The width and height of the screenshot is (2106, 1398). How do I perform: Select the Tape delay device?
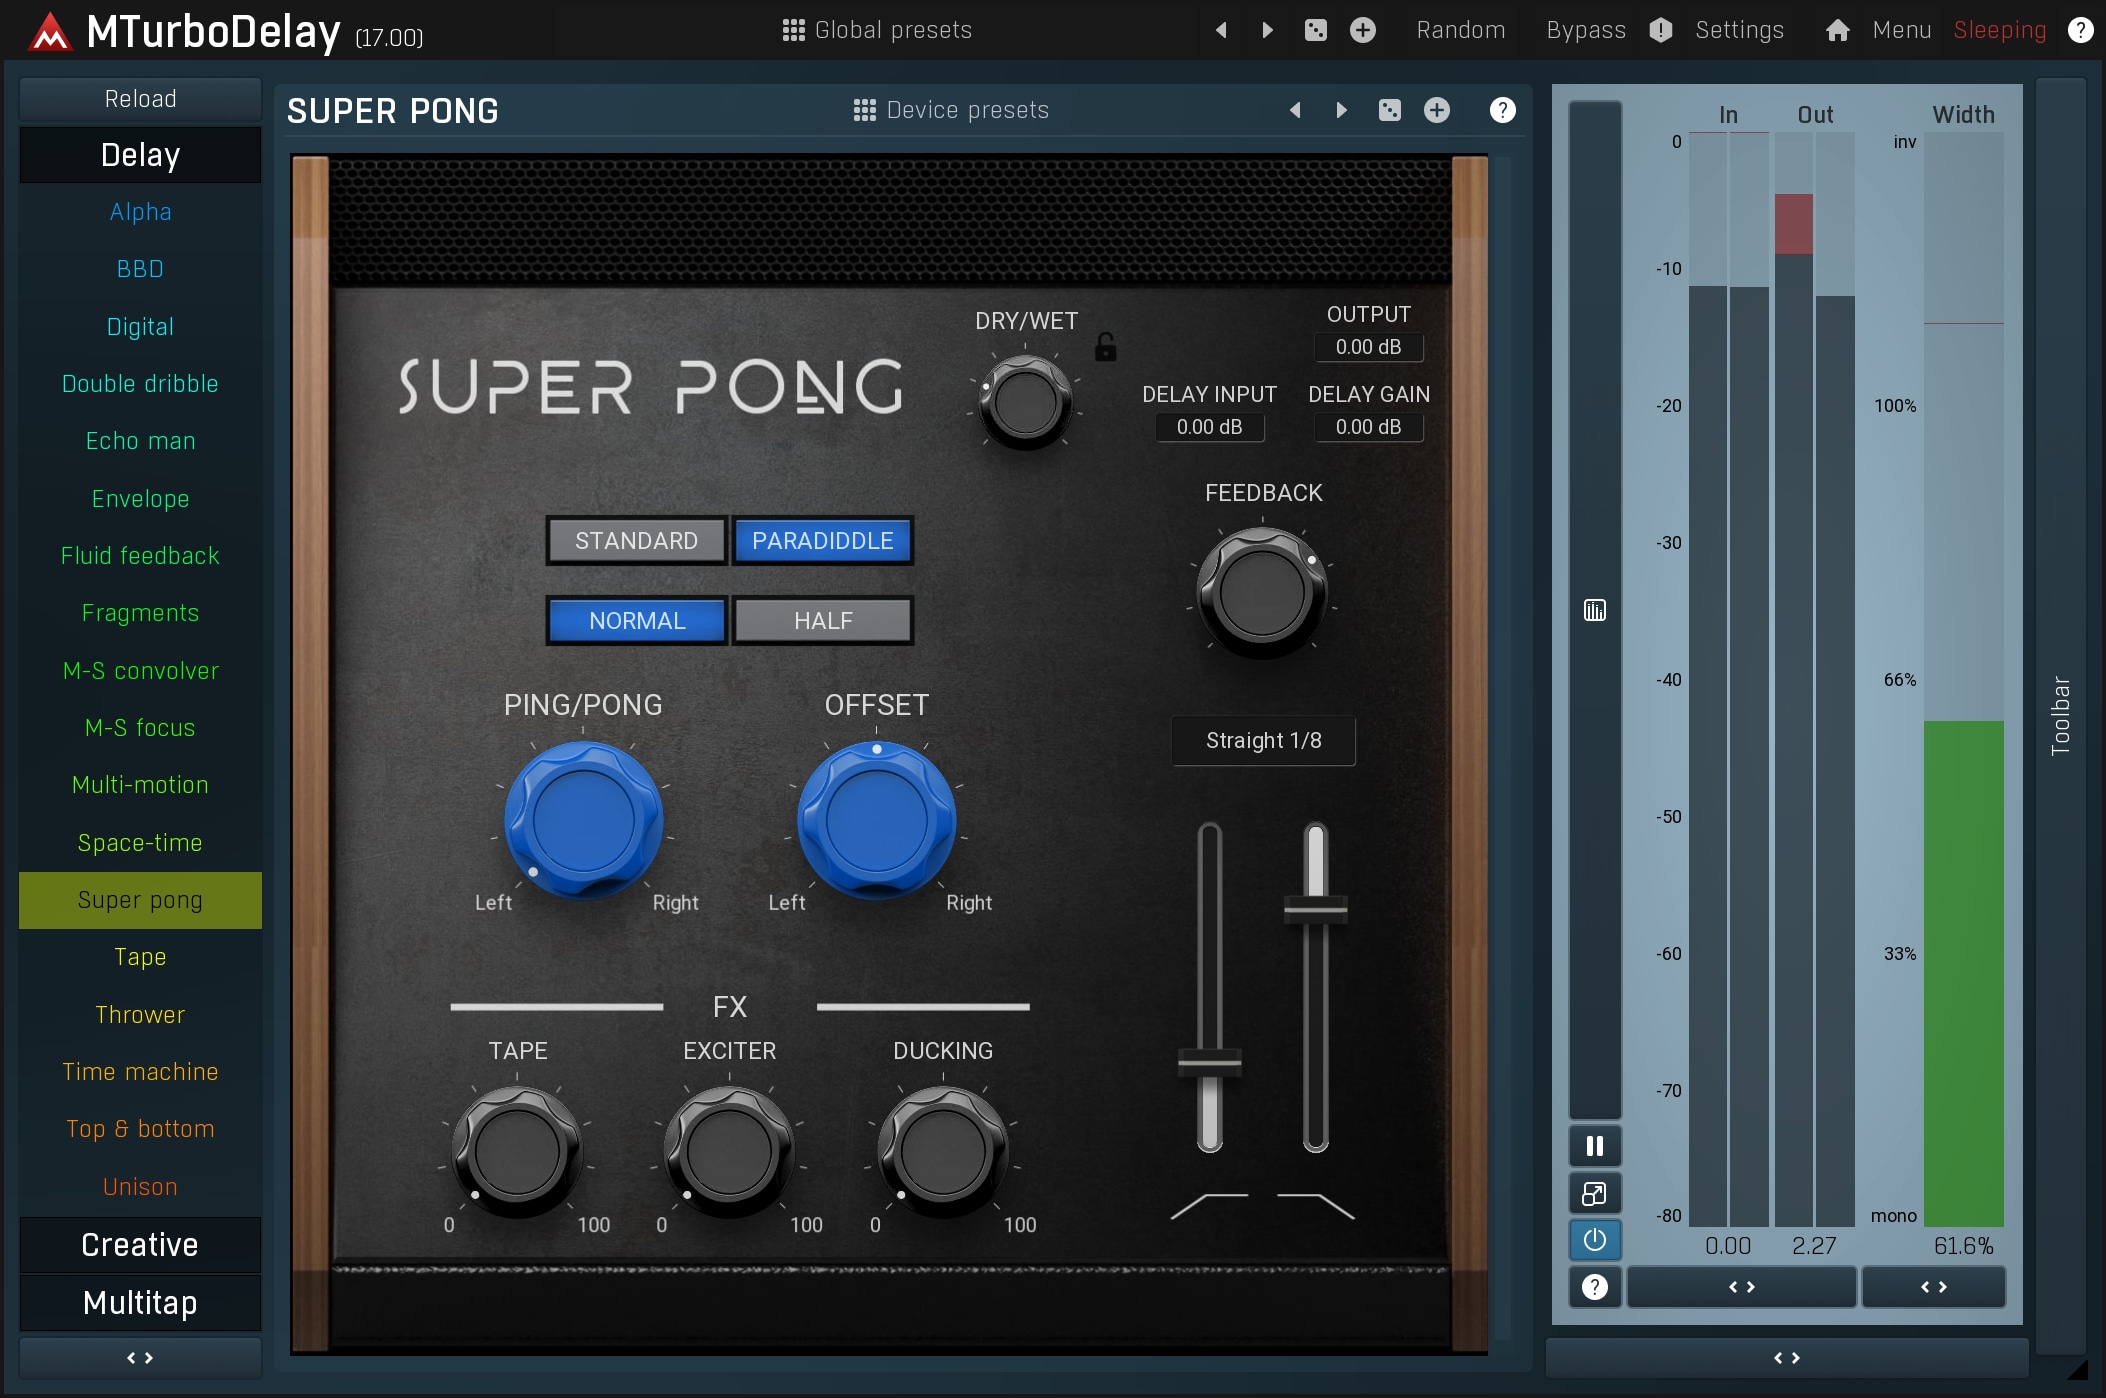(140, 957)
